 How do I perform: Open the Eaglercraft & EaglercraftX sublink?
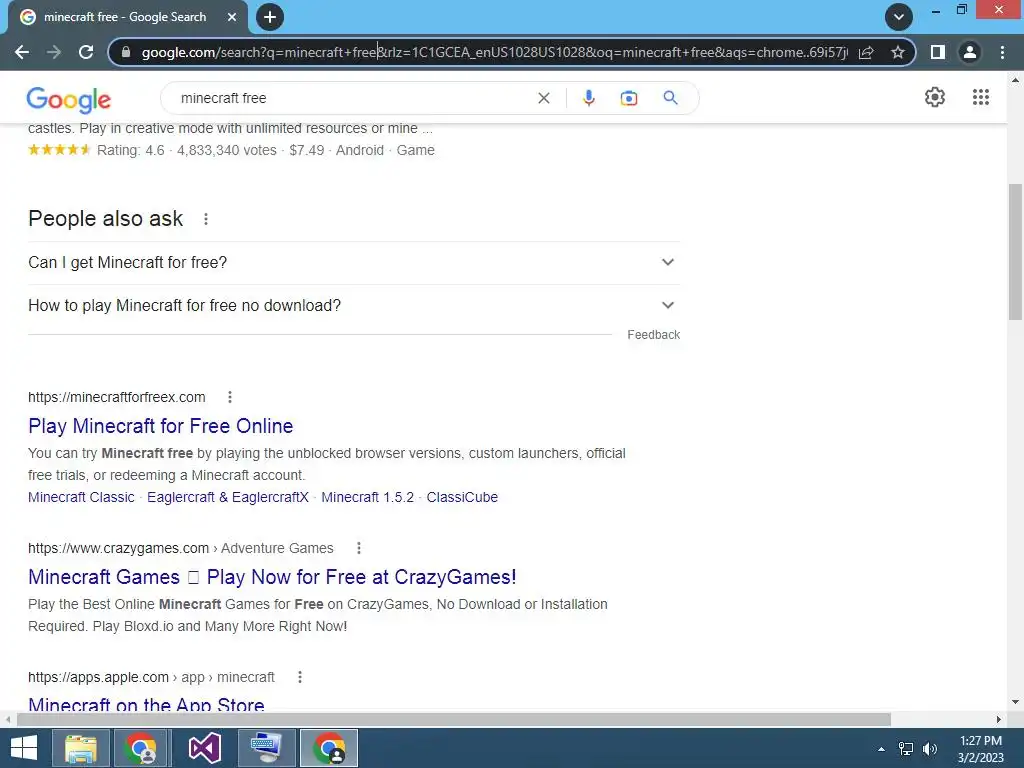tap(228, 497)
